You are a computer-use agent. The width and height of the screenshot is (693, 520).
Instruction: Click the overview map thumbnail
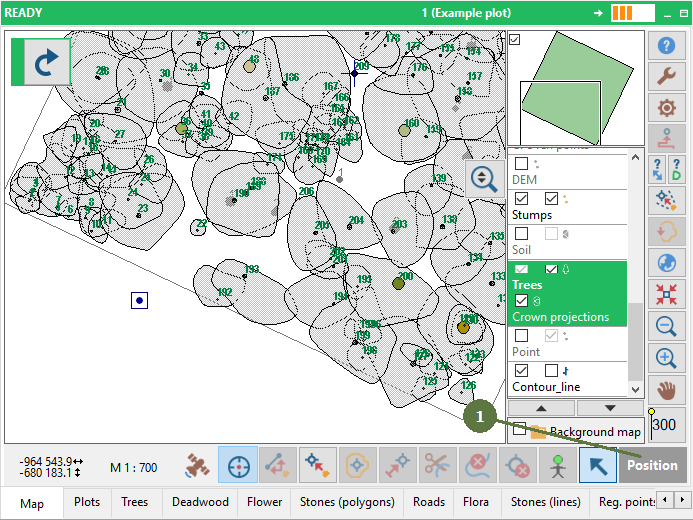click(576, 88)
